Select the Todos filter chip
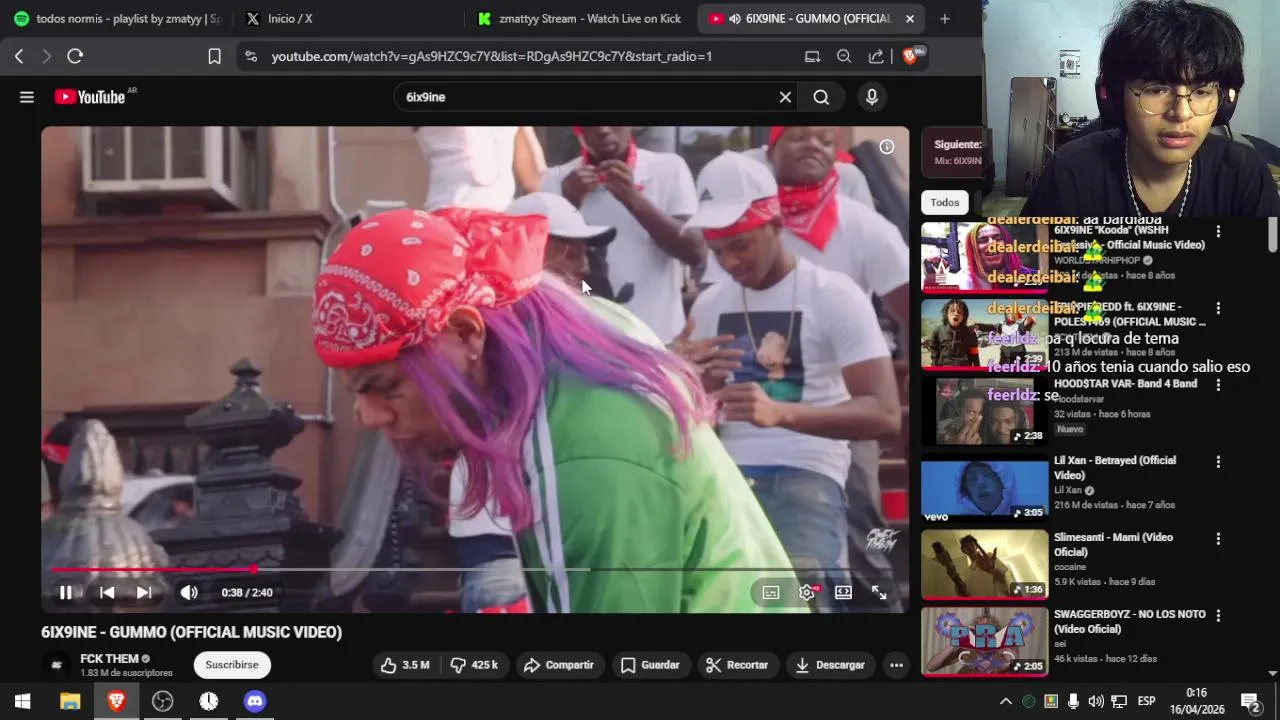1280x720 pixels. click(945, 202)
